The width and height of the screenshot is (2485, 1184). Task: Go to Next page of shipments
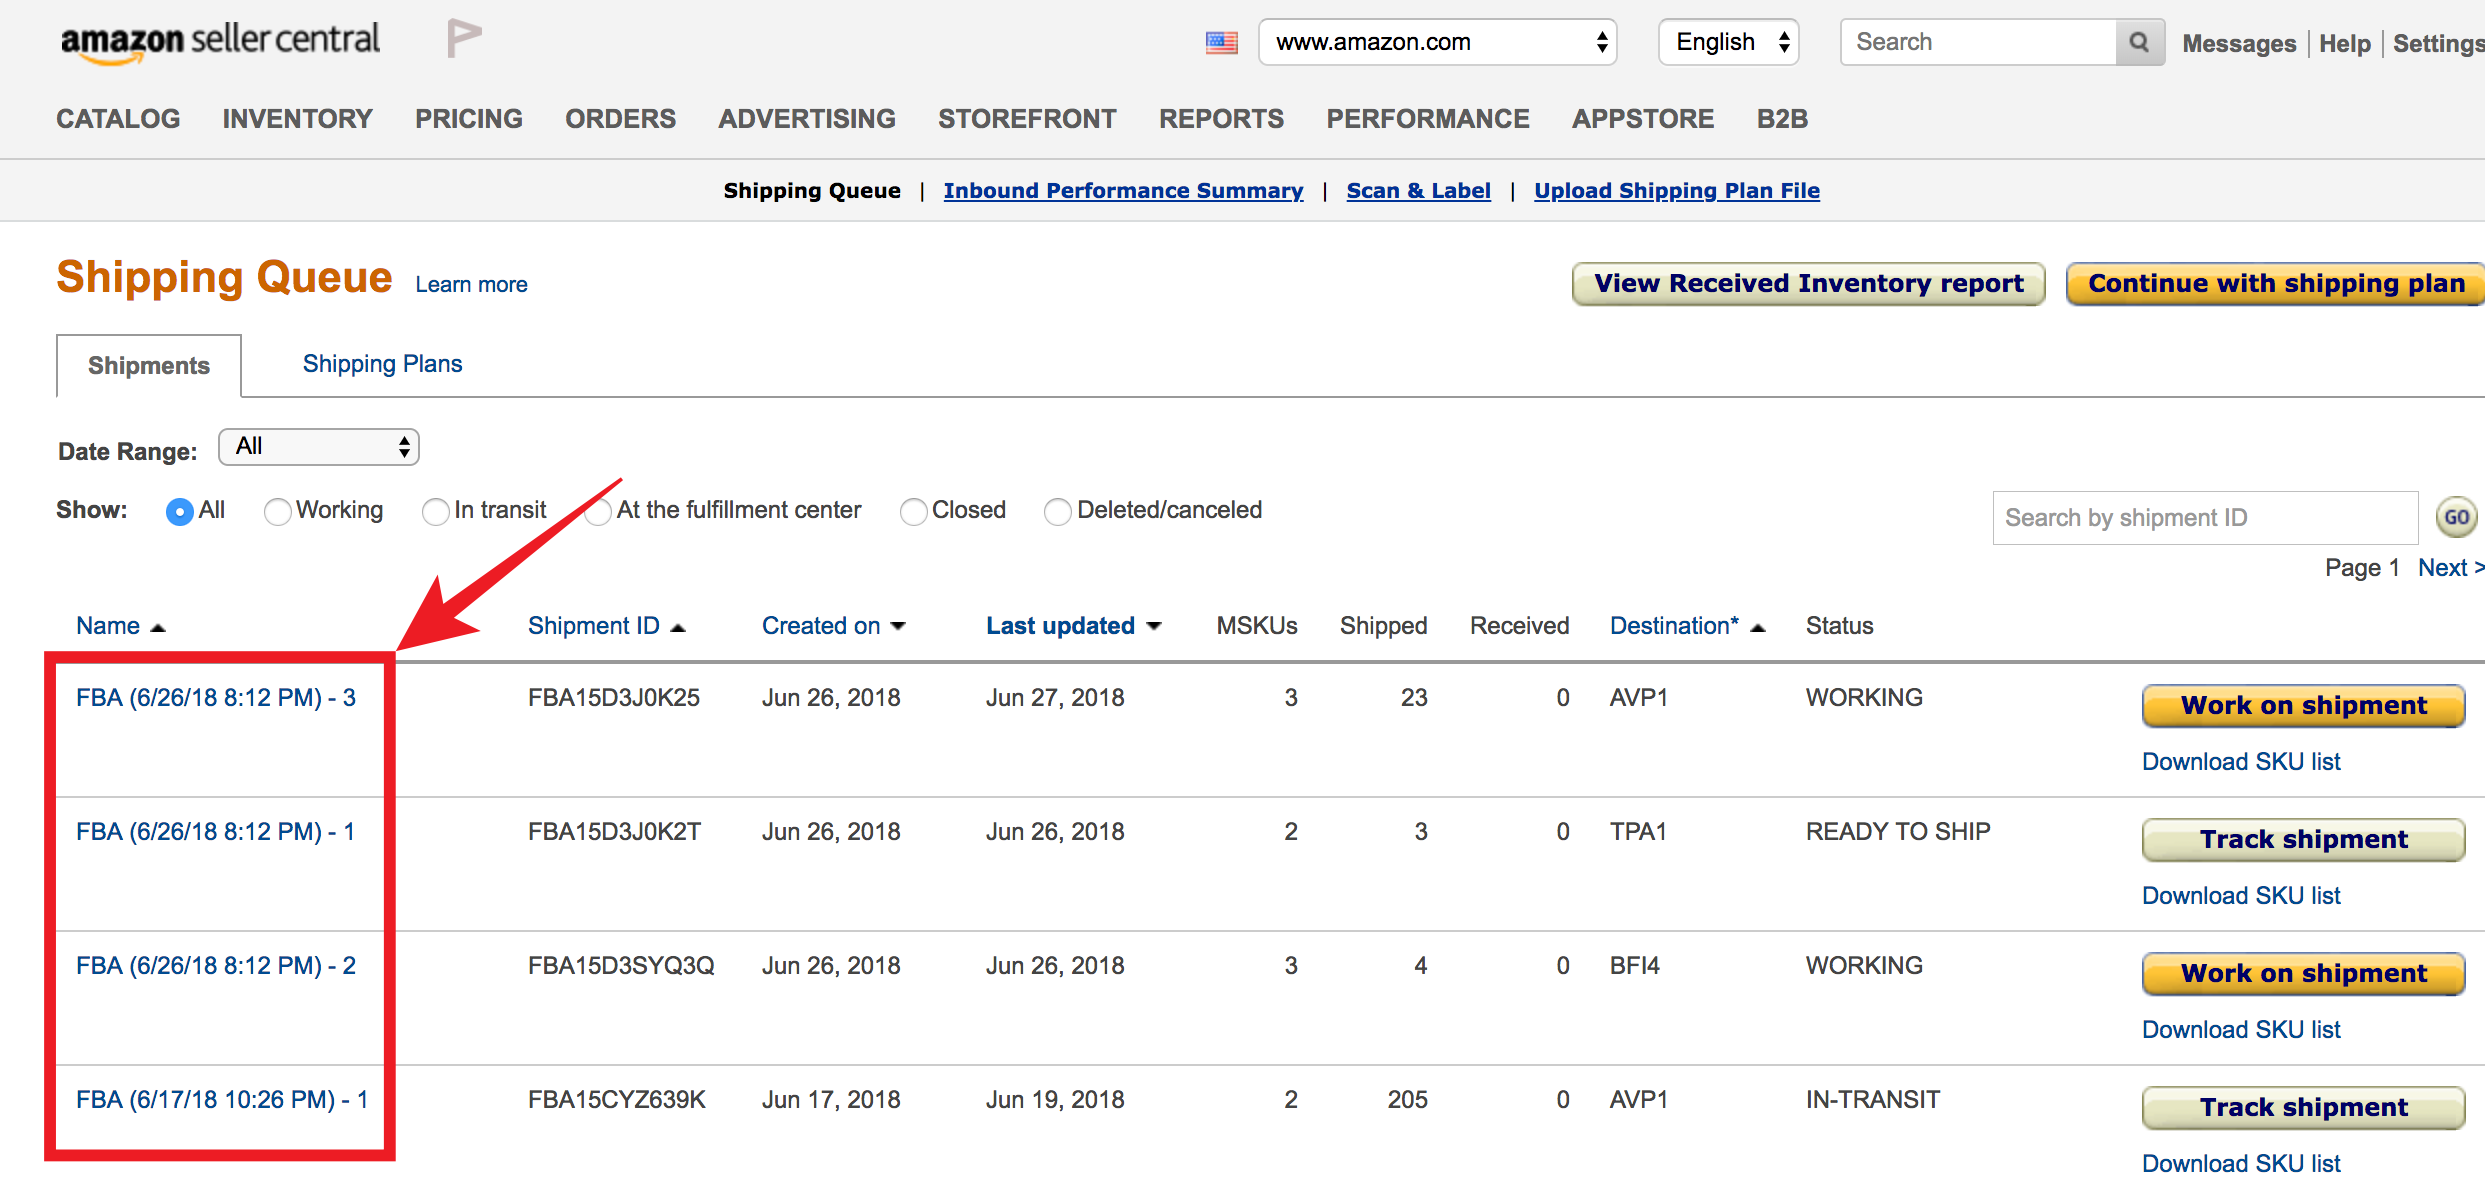tap(2451, 568)
